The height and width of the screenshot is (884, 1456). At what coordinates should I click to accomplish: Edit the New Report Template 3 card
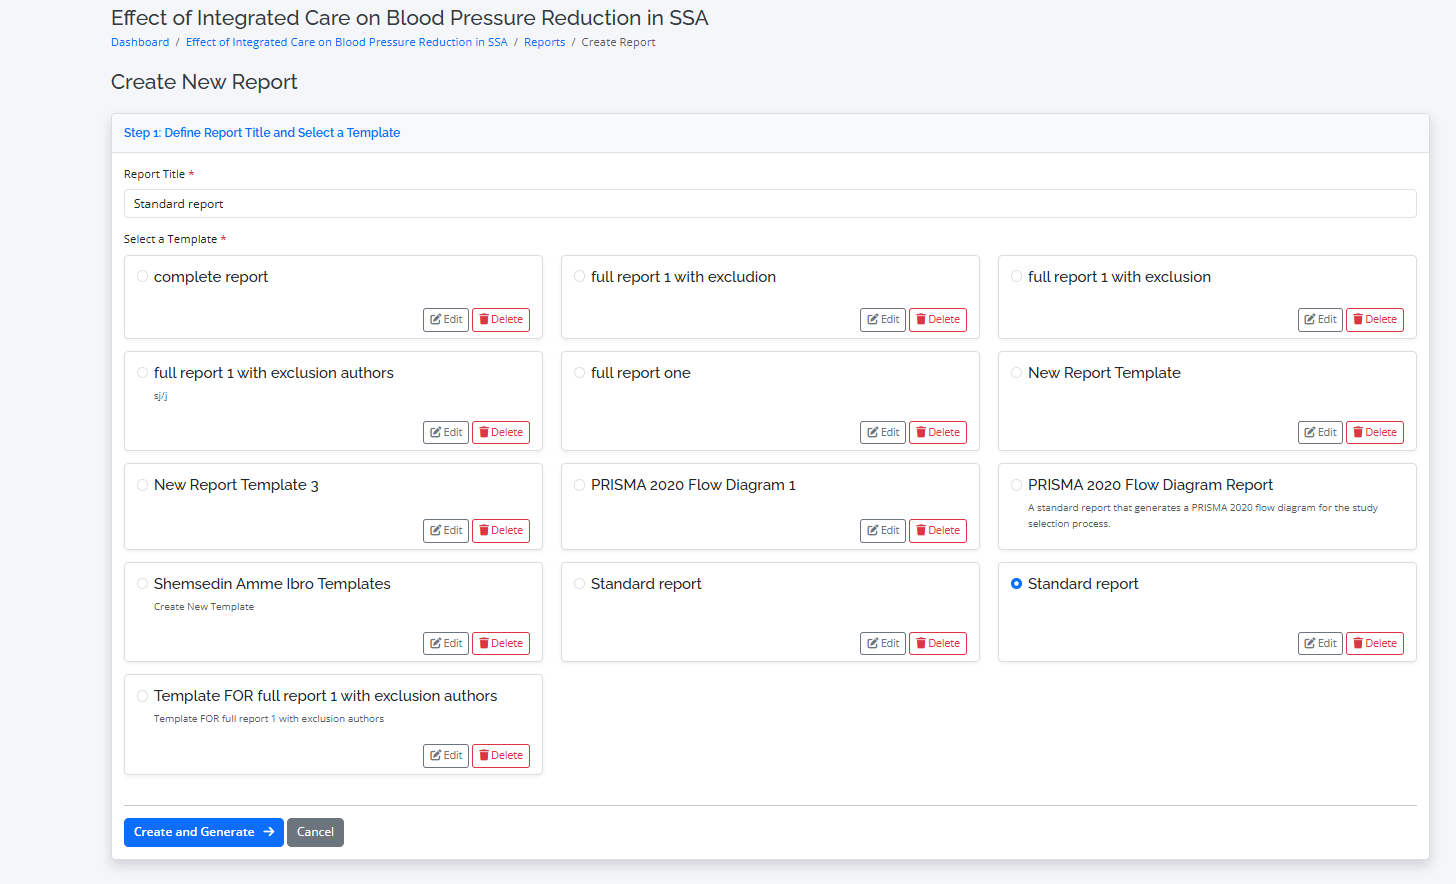tap(445, 531)
